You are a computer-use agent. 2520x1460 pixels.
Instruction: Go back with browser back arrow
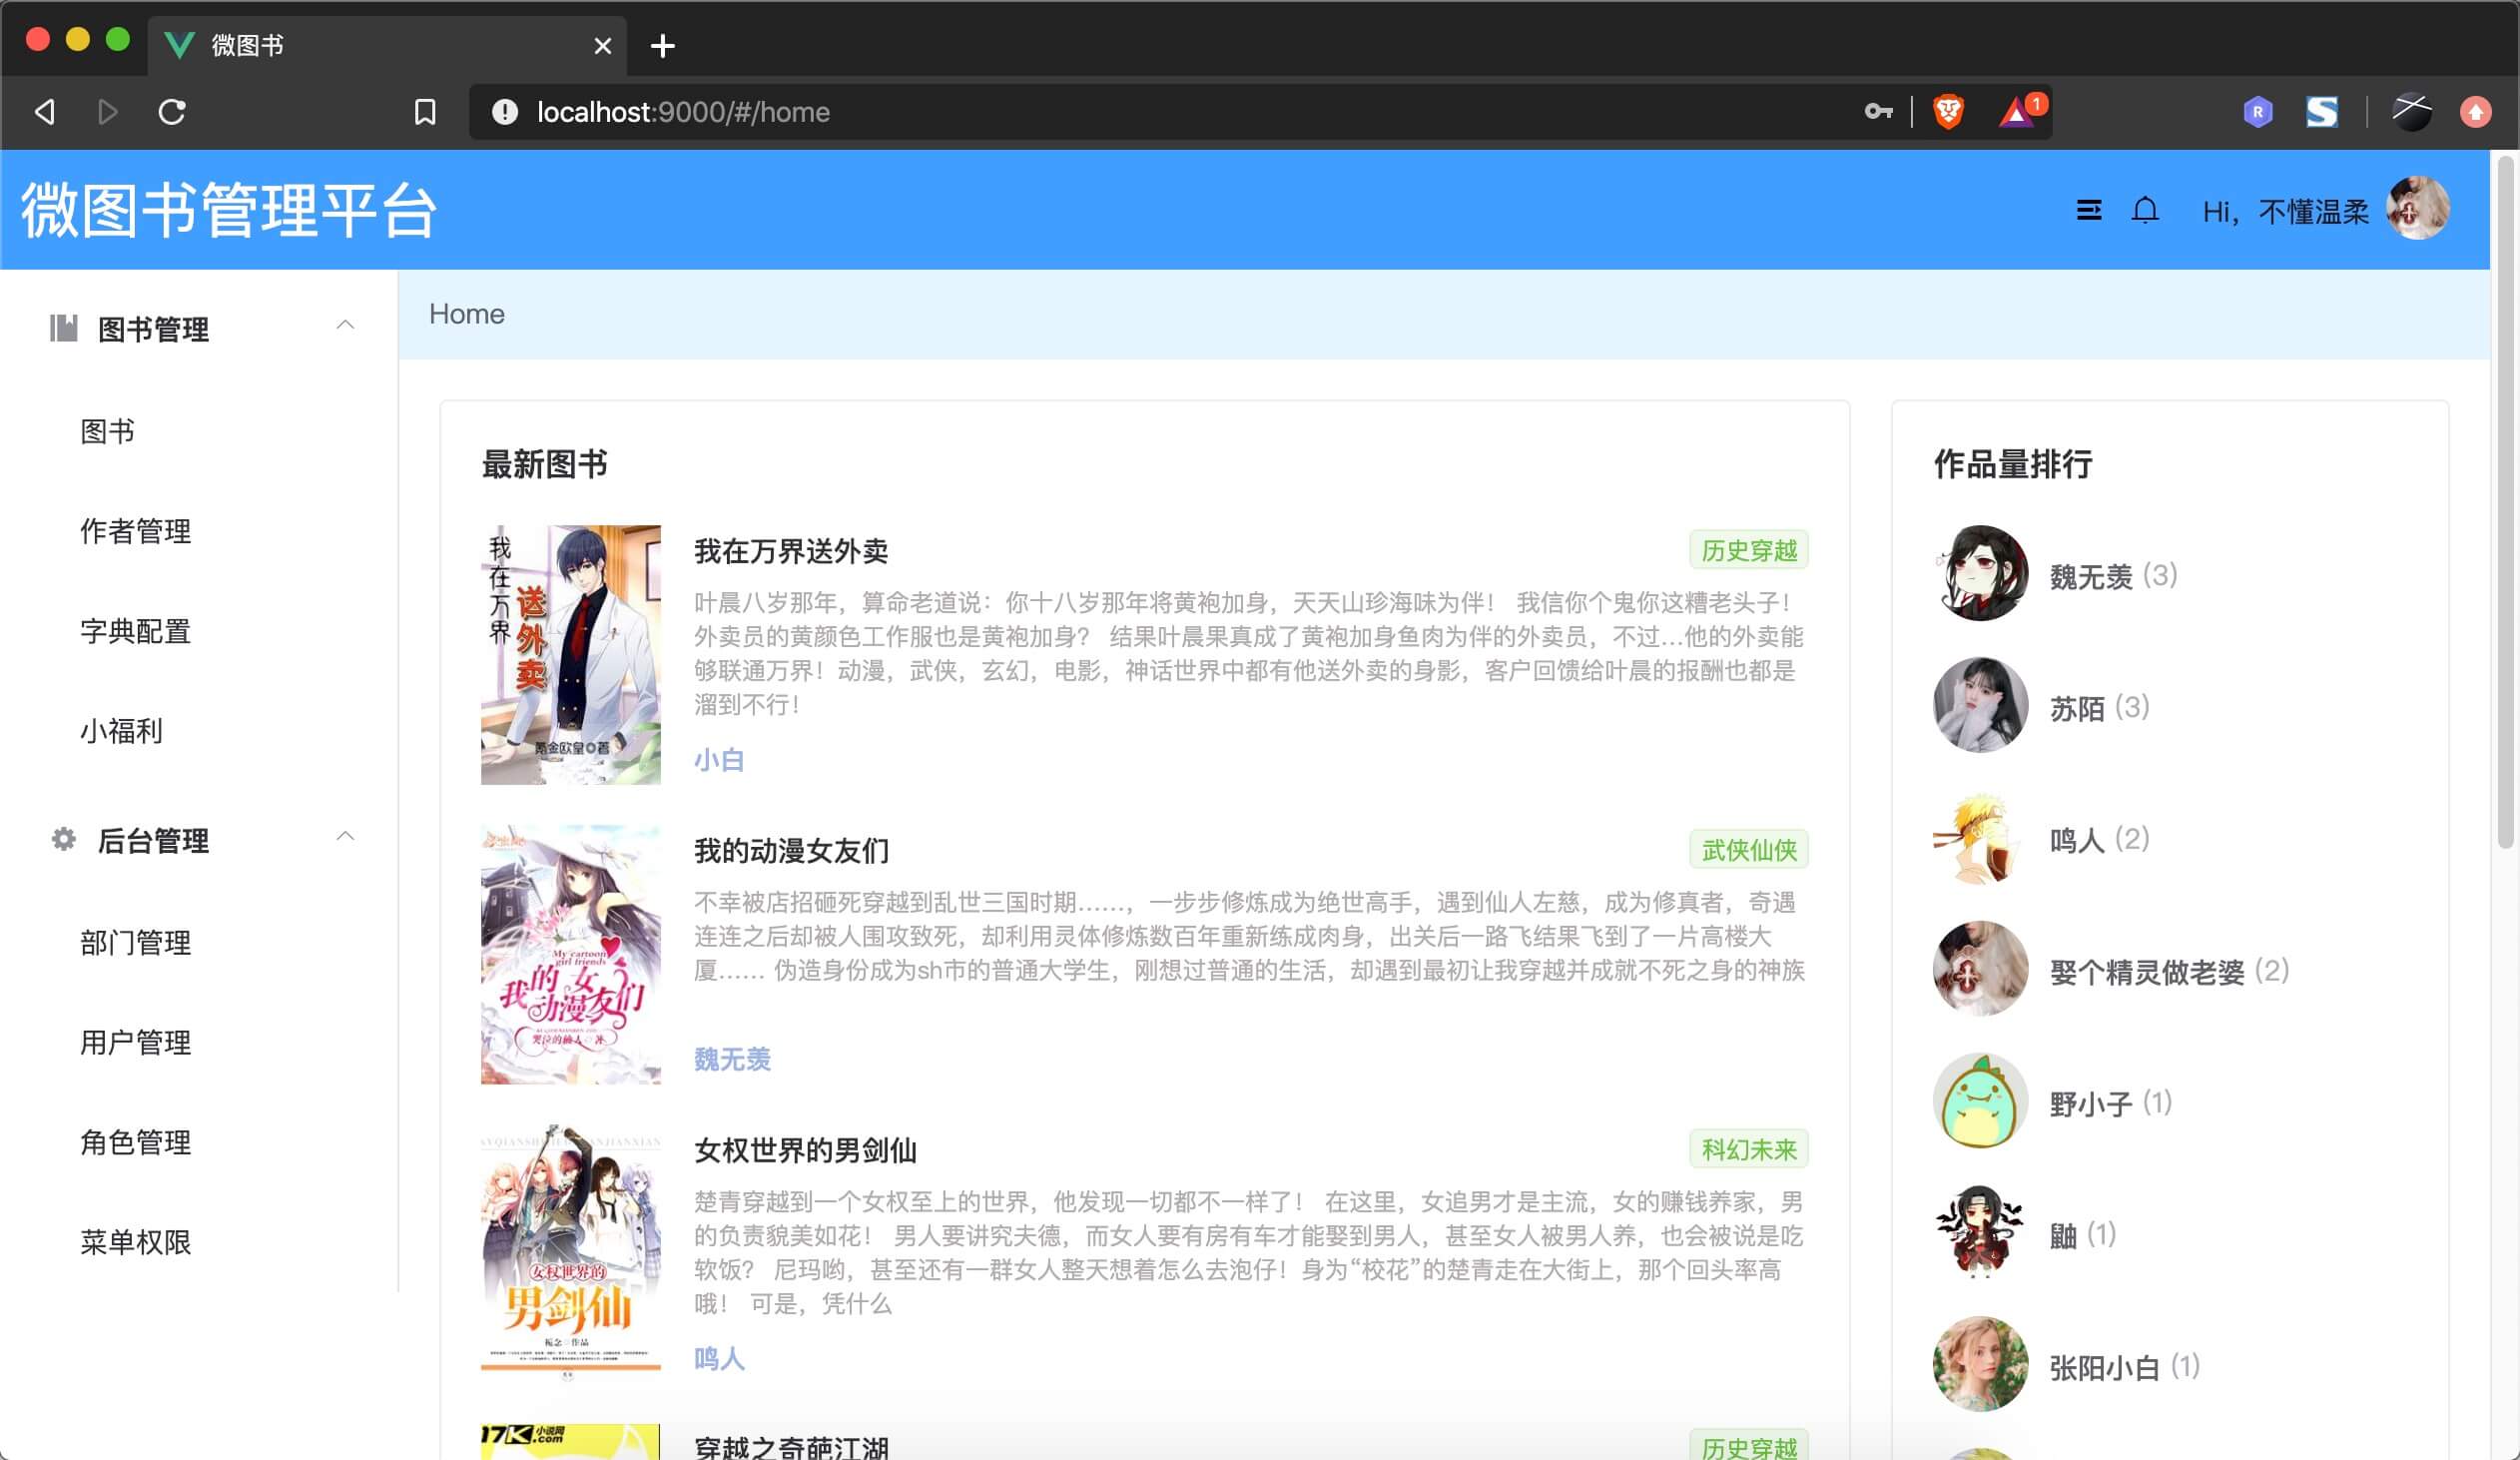[45, 112]
